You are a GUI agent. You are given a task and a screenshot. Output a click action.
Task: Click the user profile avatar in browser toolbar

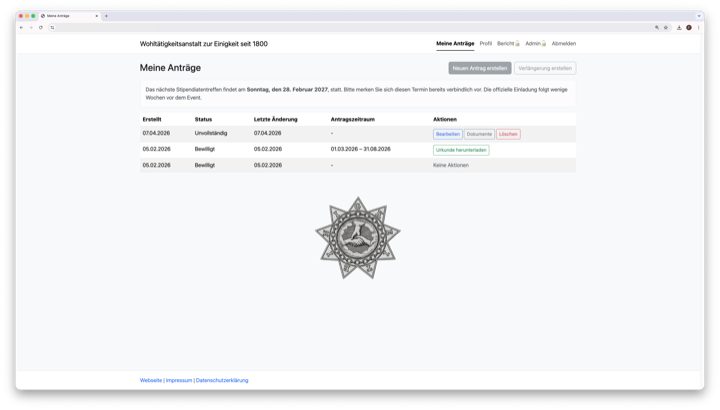[689, 27]
